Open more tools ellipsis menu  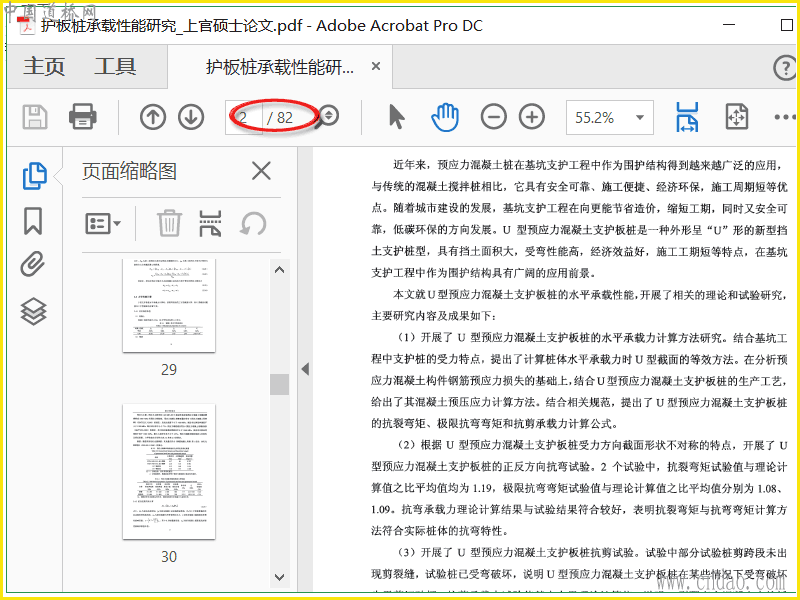point(785,117)
